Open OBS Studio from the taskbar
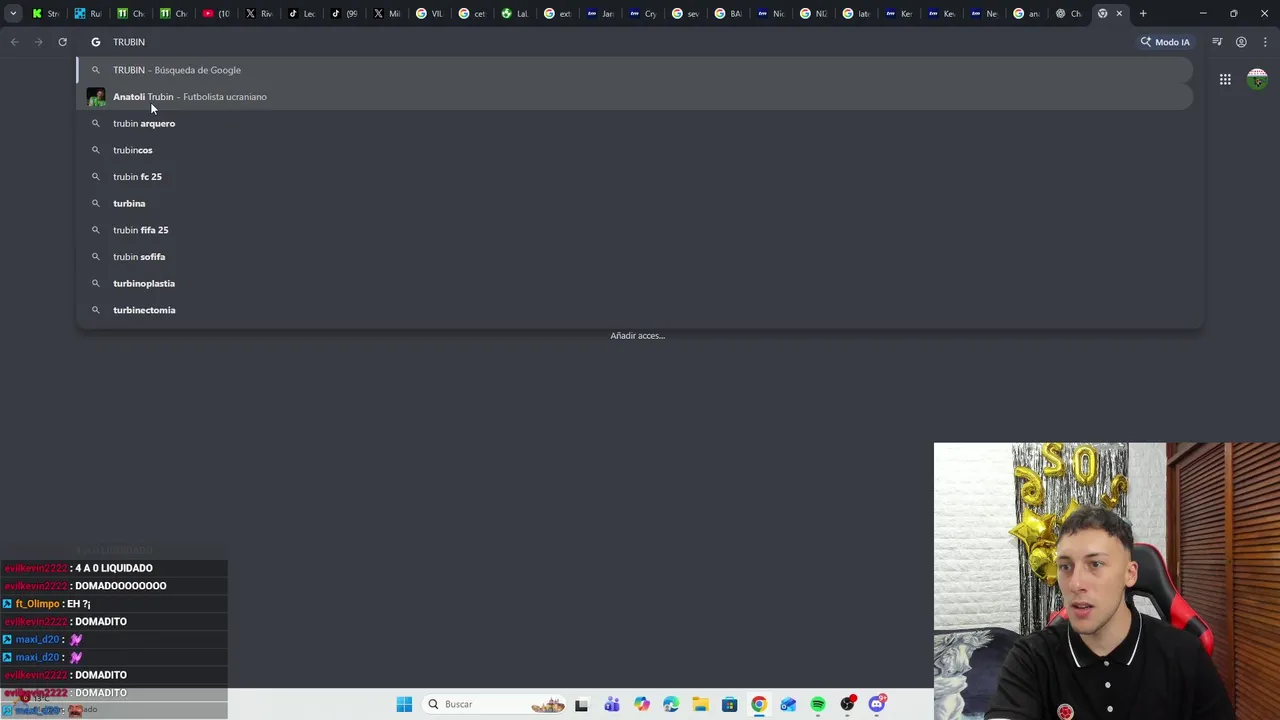1280x720 pixels. click(848, 704)
